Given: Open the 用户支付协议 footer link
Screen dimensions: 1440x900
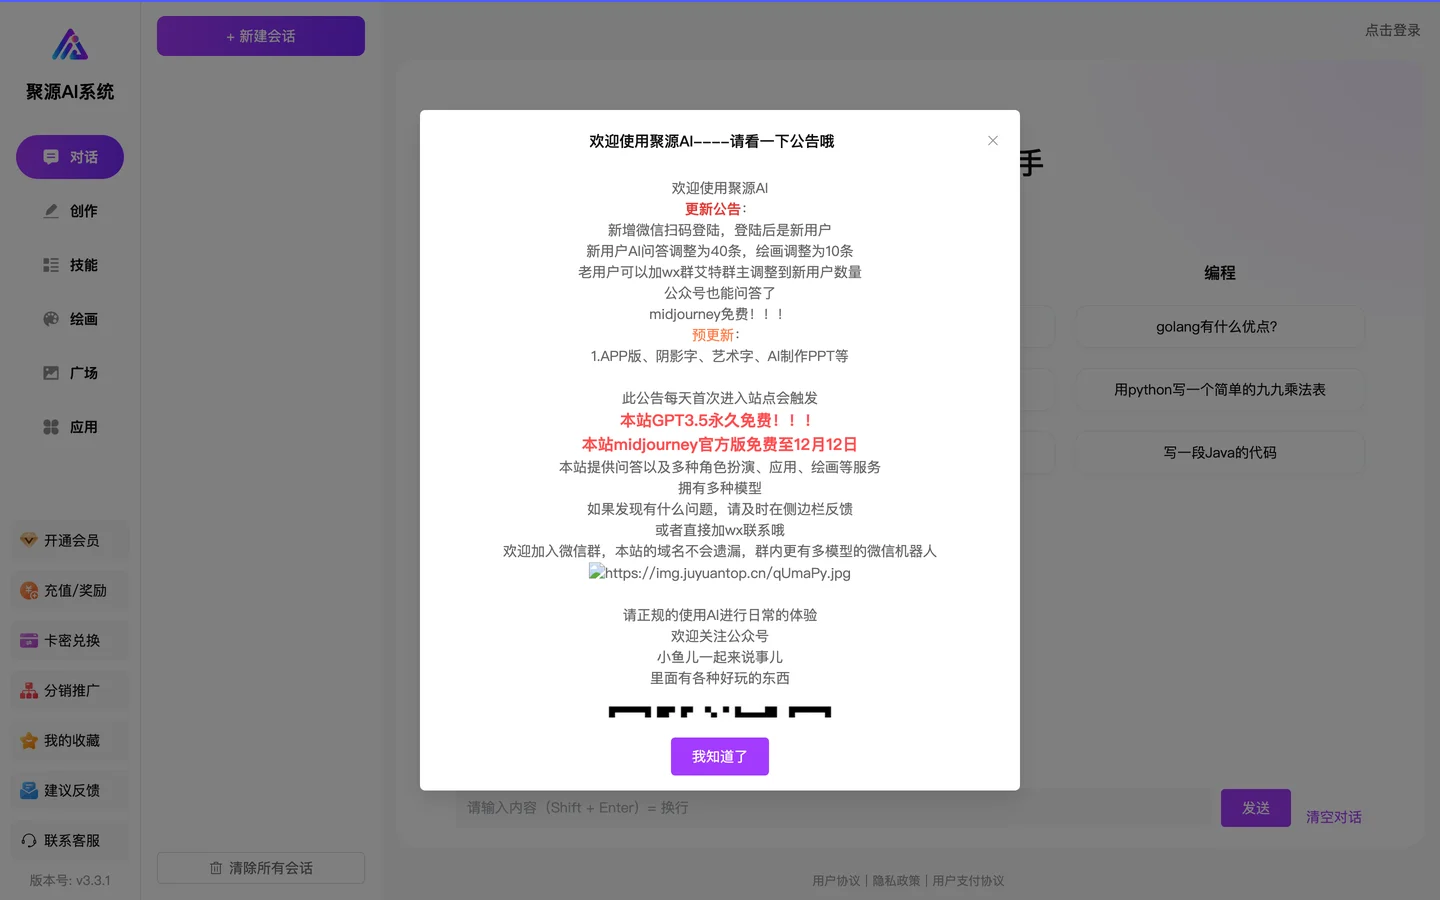Looking at the screenshot, I should click(968, 881).
